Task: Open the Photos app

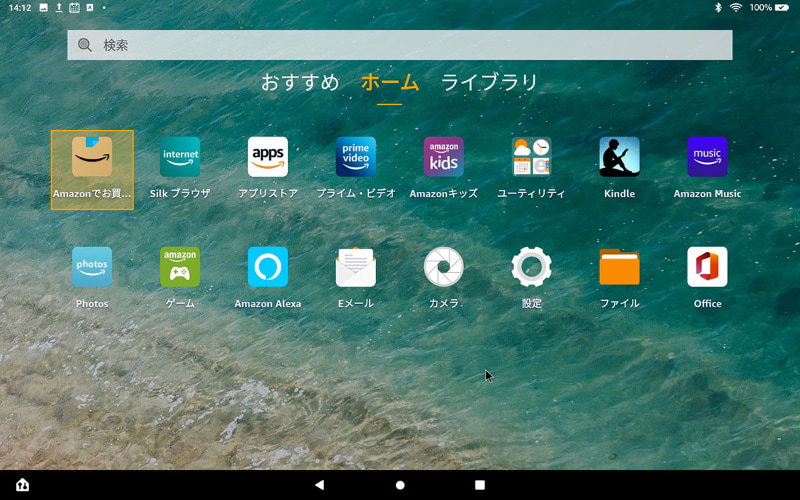Action: pyautogui.click(x=92, y=267)
